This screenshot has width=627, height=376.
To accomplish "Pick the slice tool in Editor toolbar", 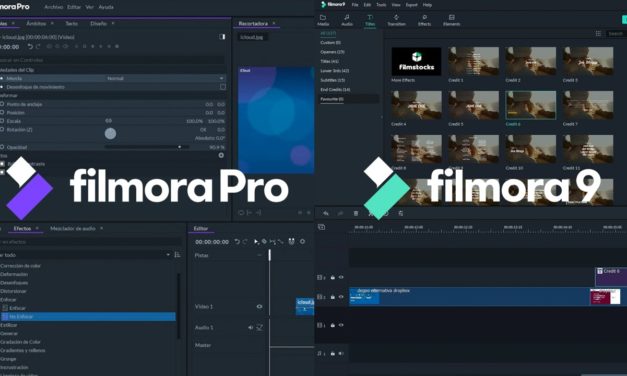I will [264, 242].
